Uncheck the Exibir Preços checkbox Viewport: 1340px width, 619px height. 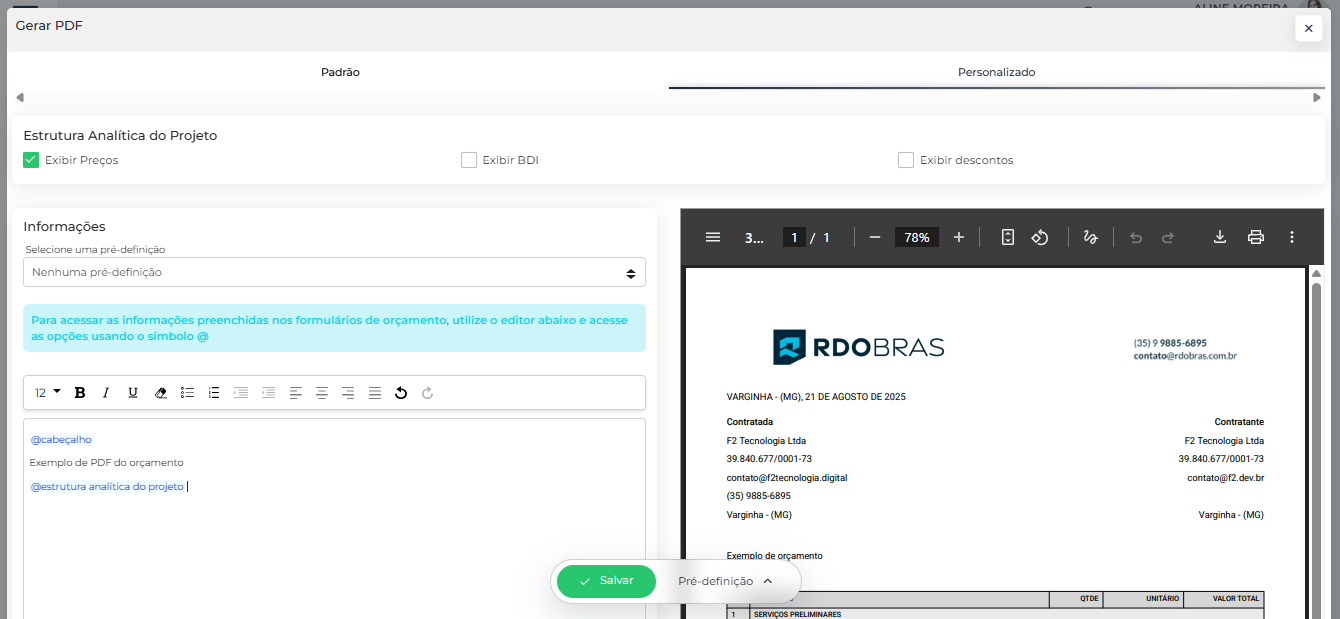(31, 160)
